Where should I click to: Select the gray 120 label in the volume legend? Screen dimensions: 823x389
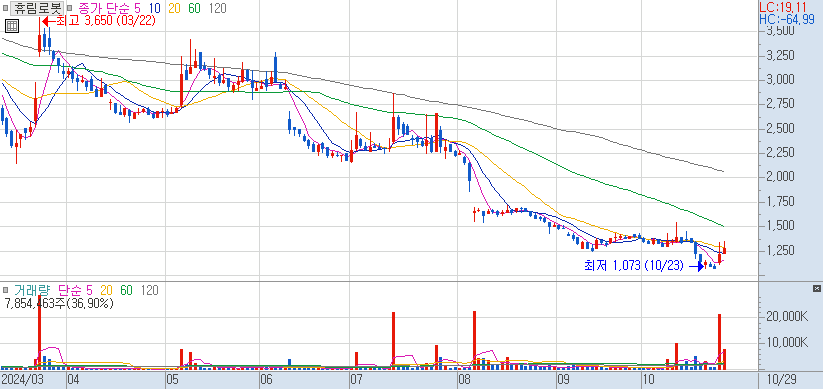point(150,290)
